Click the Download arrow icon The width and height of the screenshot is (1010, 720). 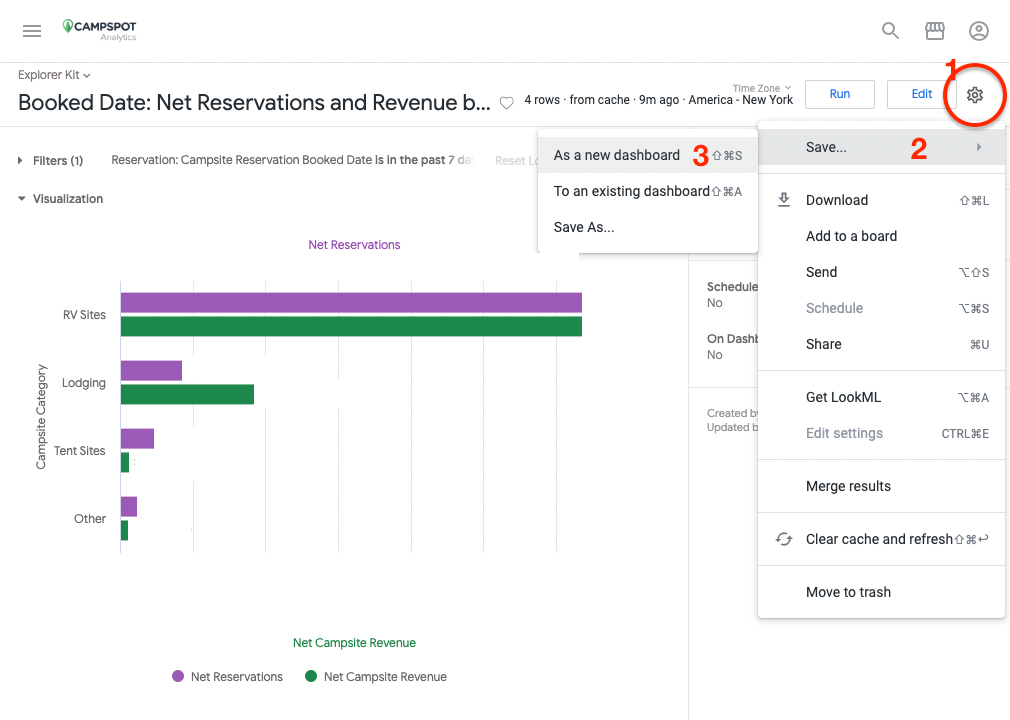coord(785,200)
